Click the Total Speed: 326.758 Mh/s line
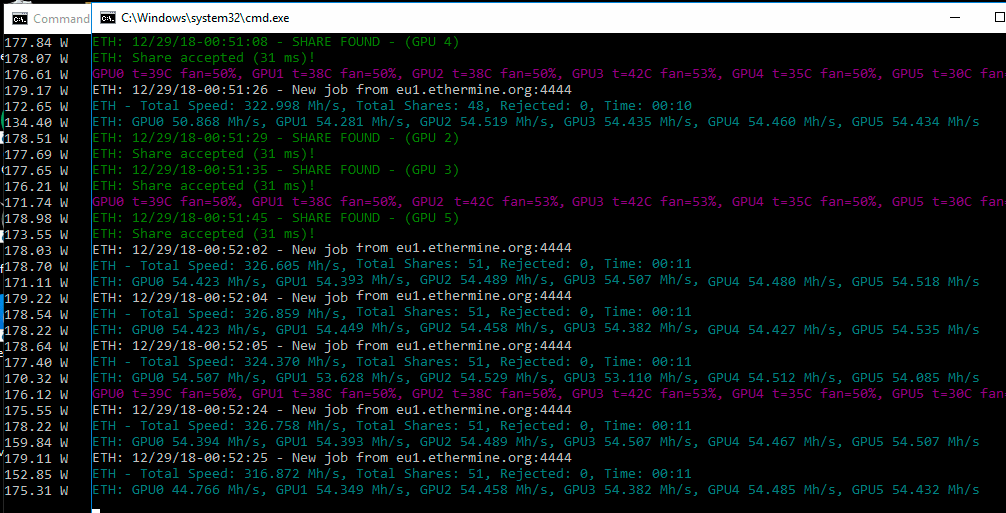This screenshot has height=513, width=1006. click(392, 426)
